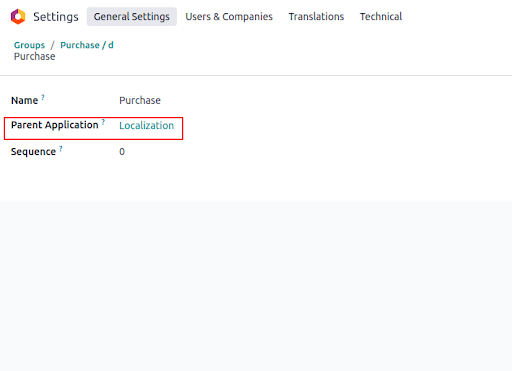Screen dimensions: 512x371
Task: Expand the Translations menu
Action: point(316,17)
